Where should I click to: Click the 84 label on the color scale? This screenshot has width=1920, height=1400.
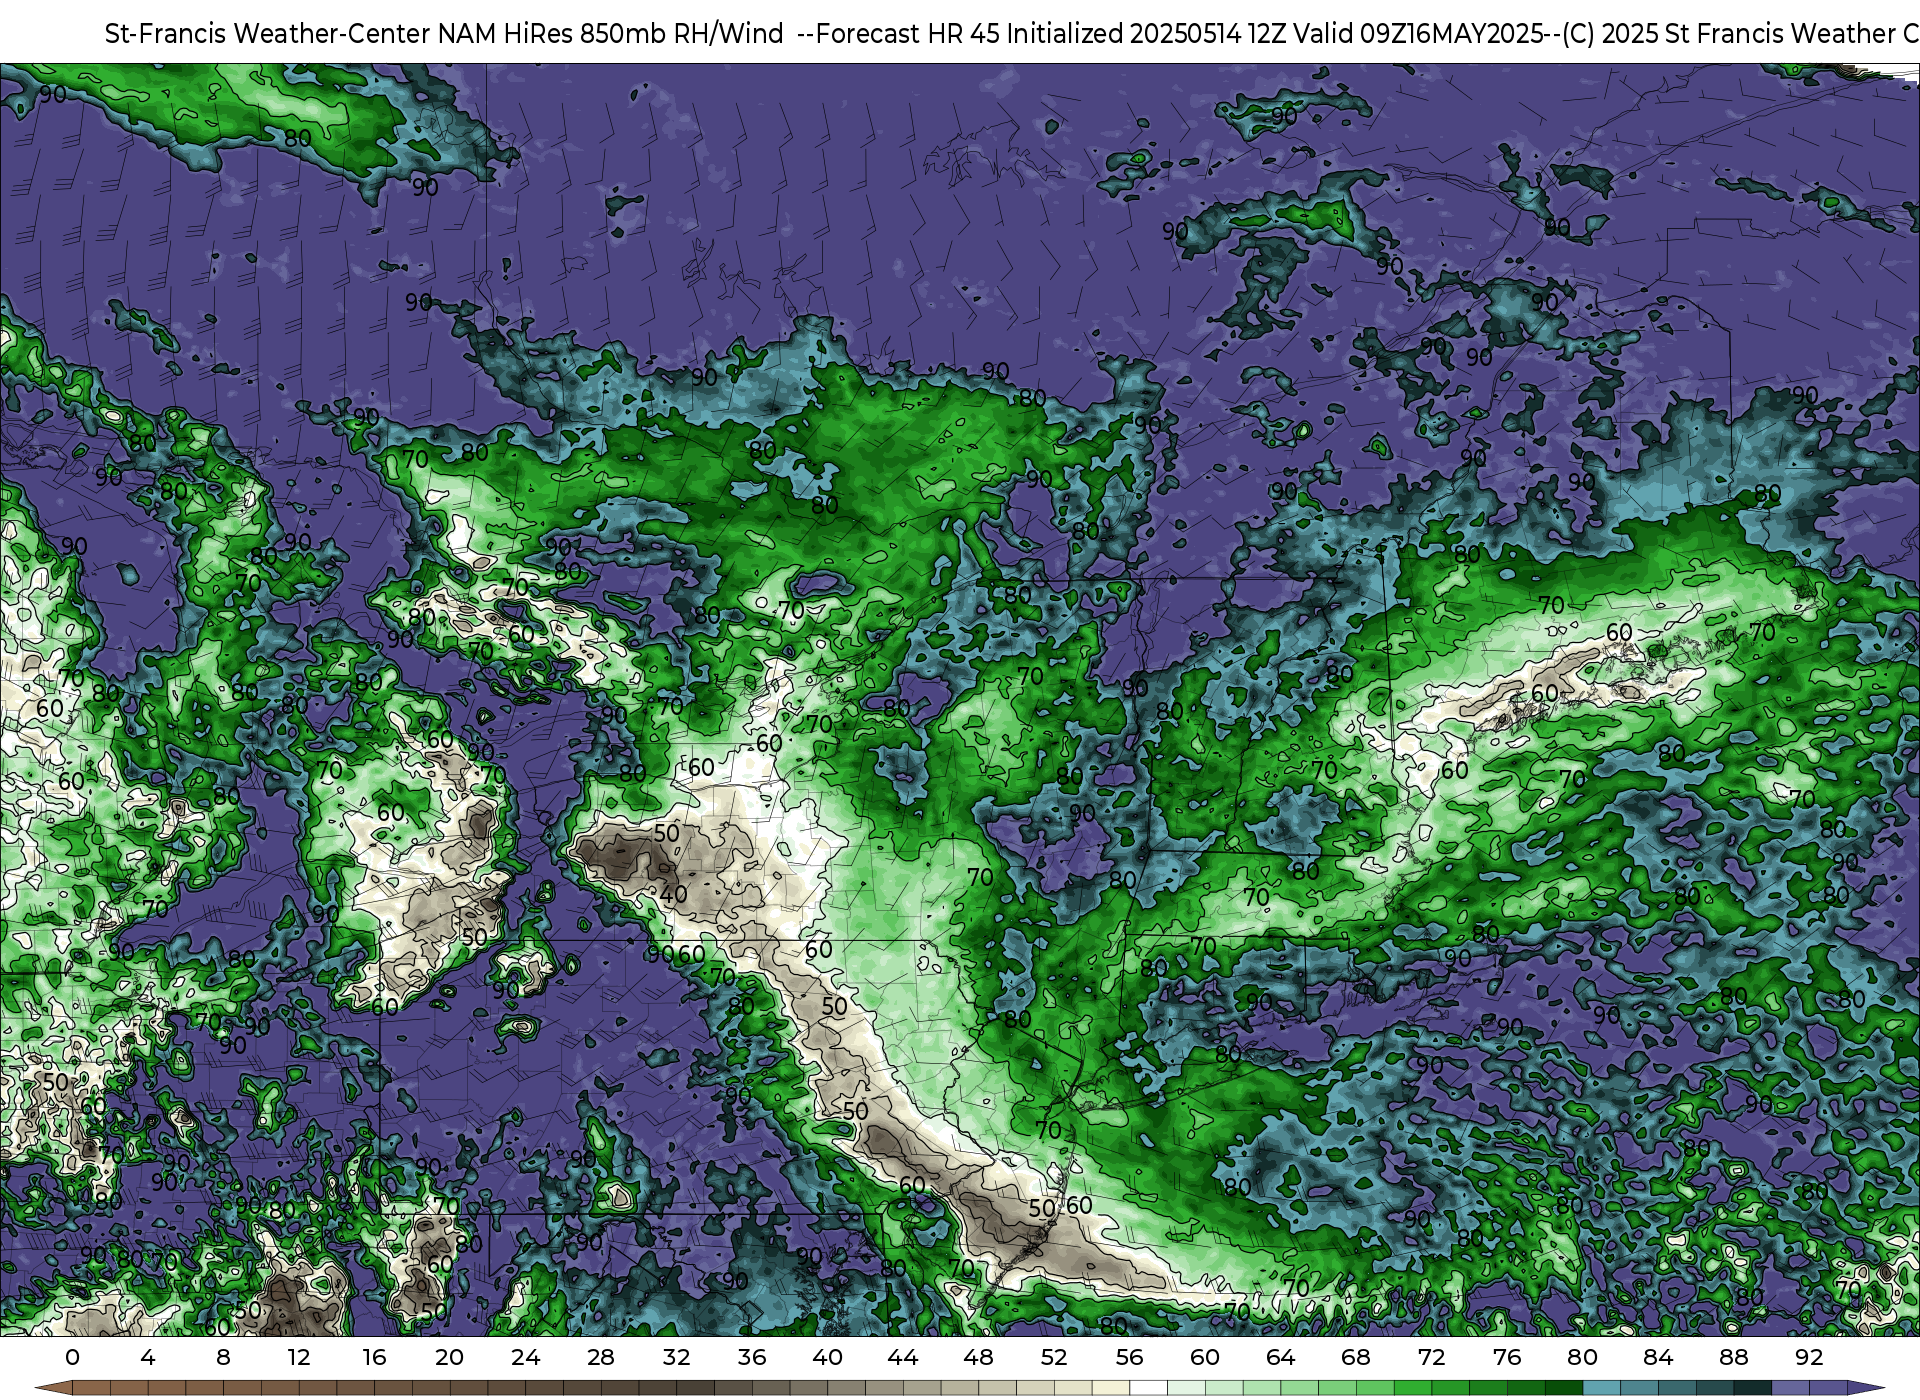coord(1658,1357)
